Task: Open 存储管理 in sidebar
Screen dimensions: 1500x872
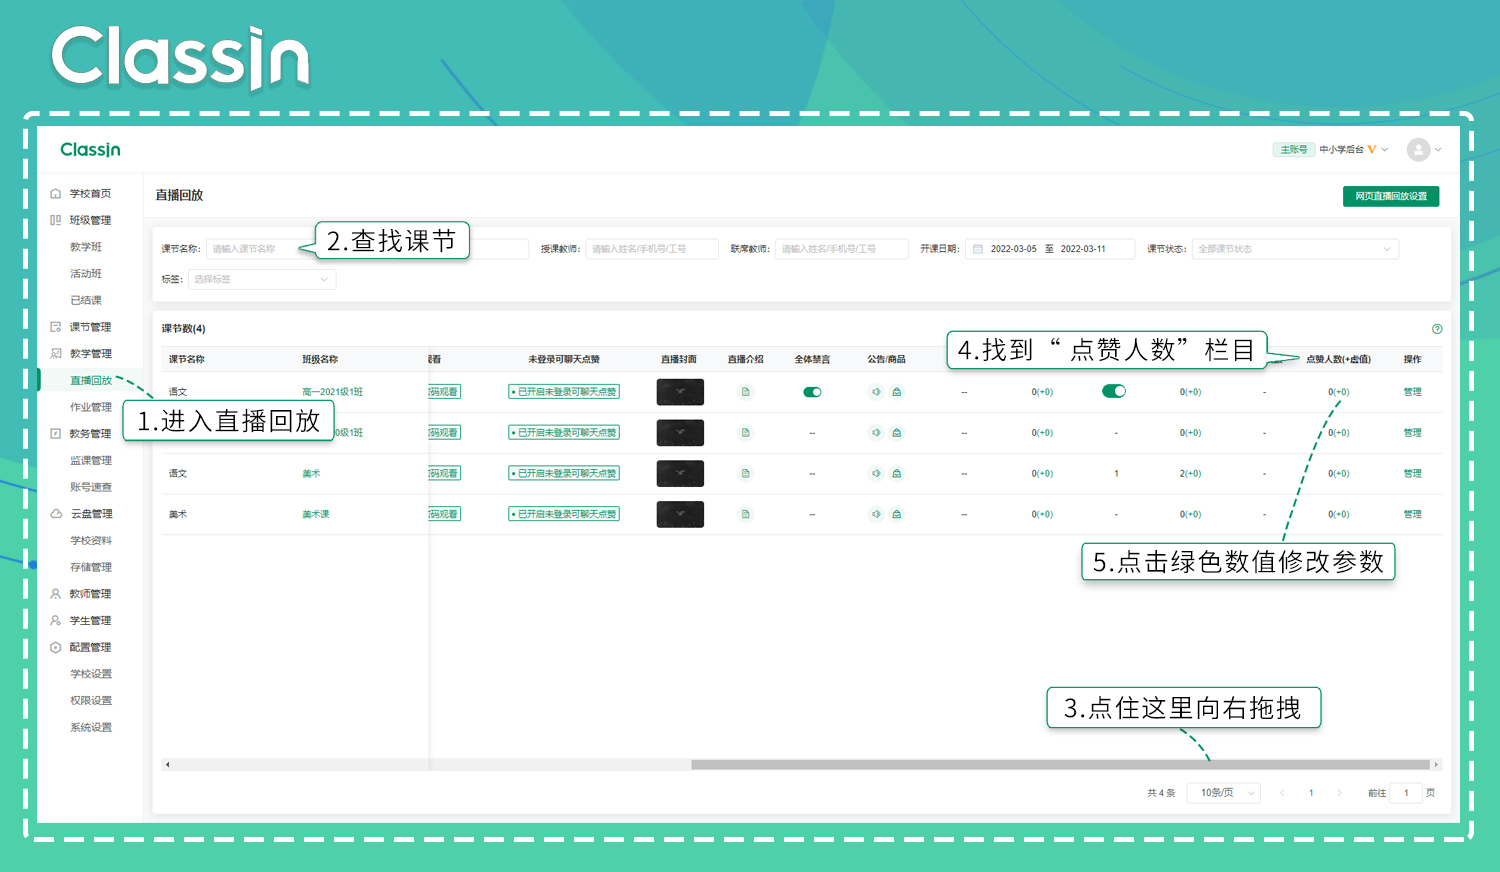Action: point(91,568)
